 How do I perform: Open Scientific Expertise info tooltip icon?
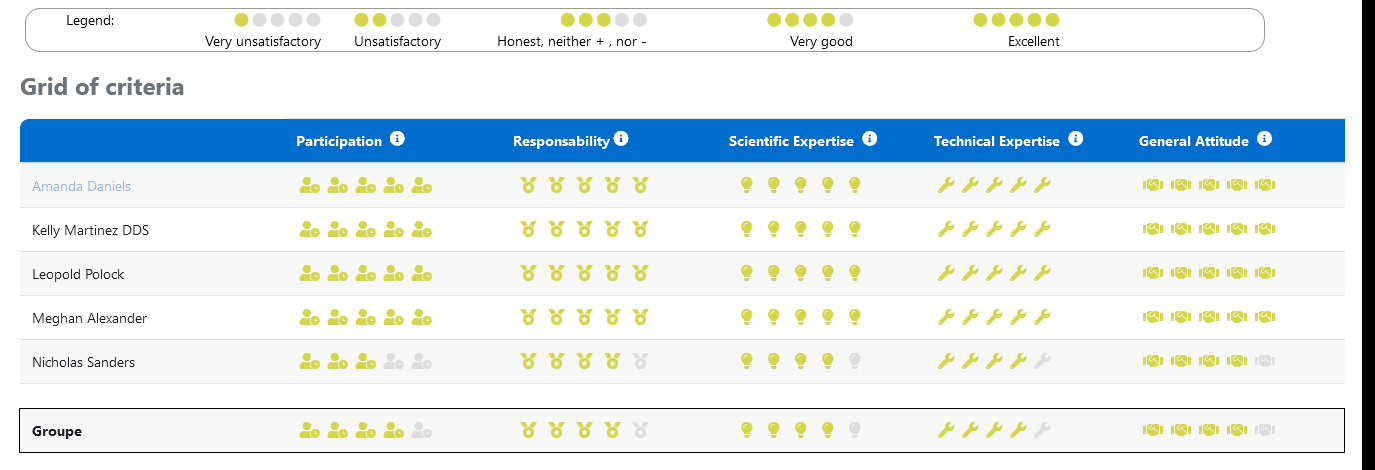tap(869, 139)
